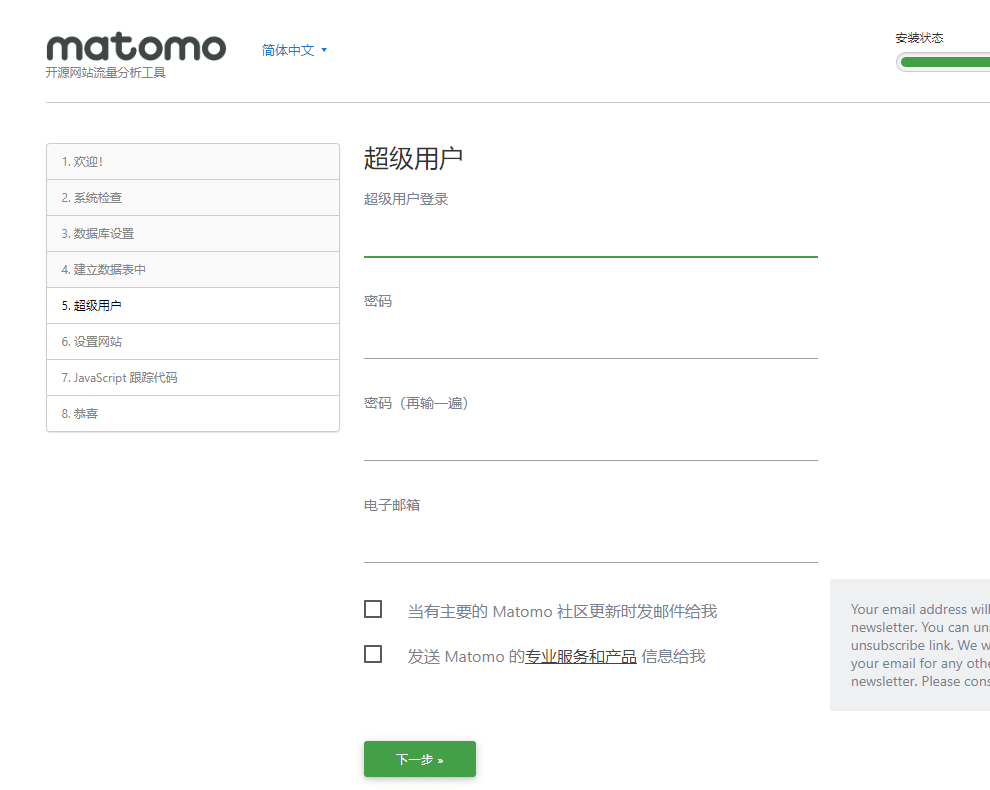Select step 3. 数据库设置
This screenshot has height=790, width=990.
point(193,234)
